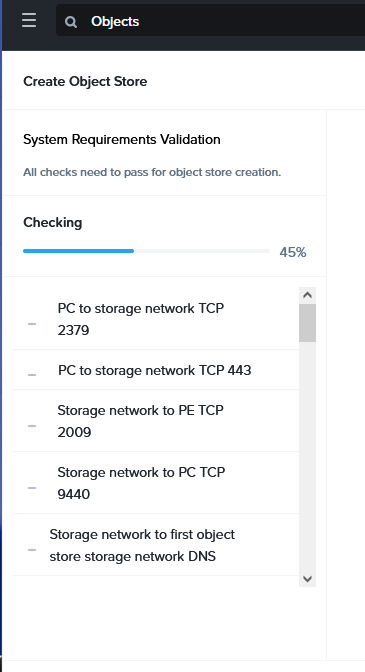Click the 45% progress label

(293, 252)
